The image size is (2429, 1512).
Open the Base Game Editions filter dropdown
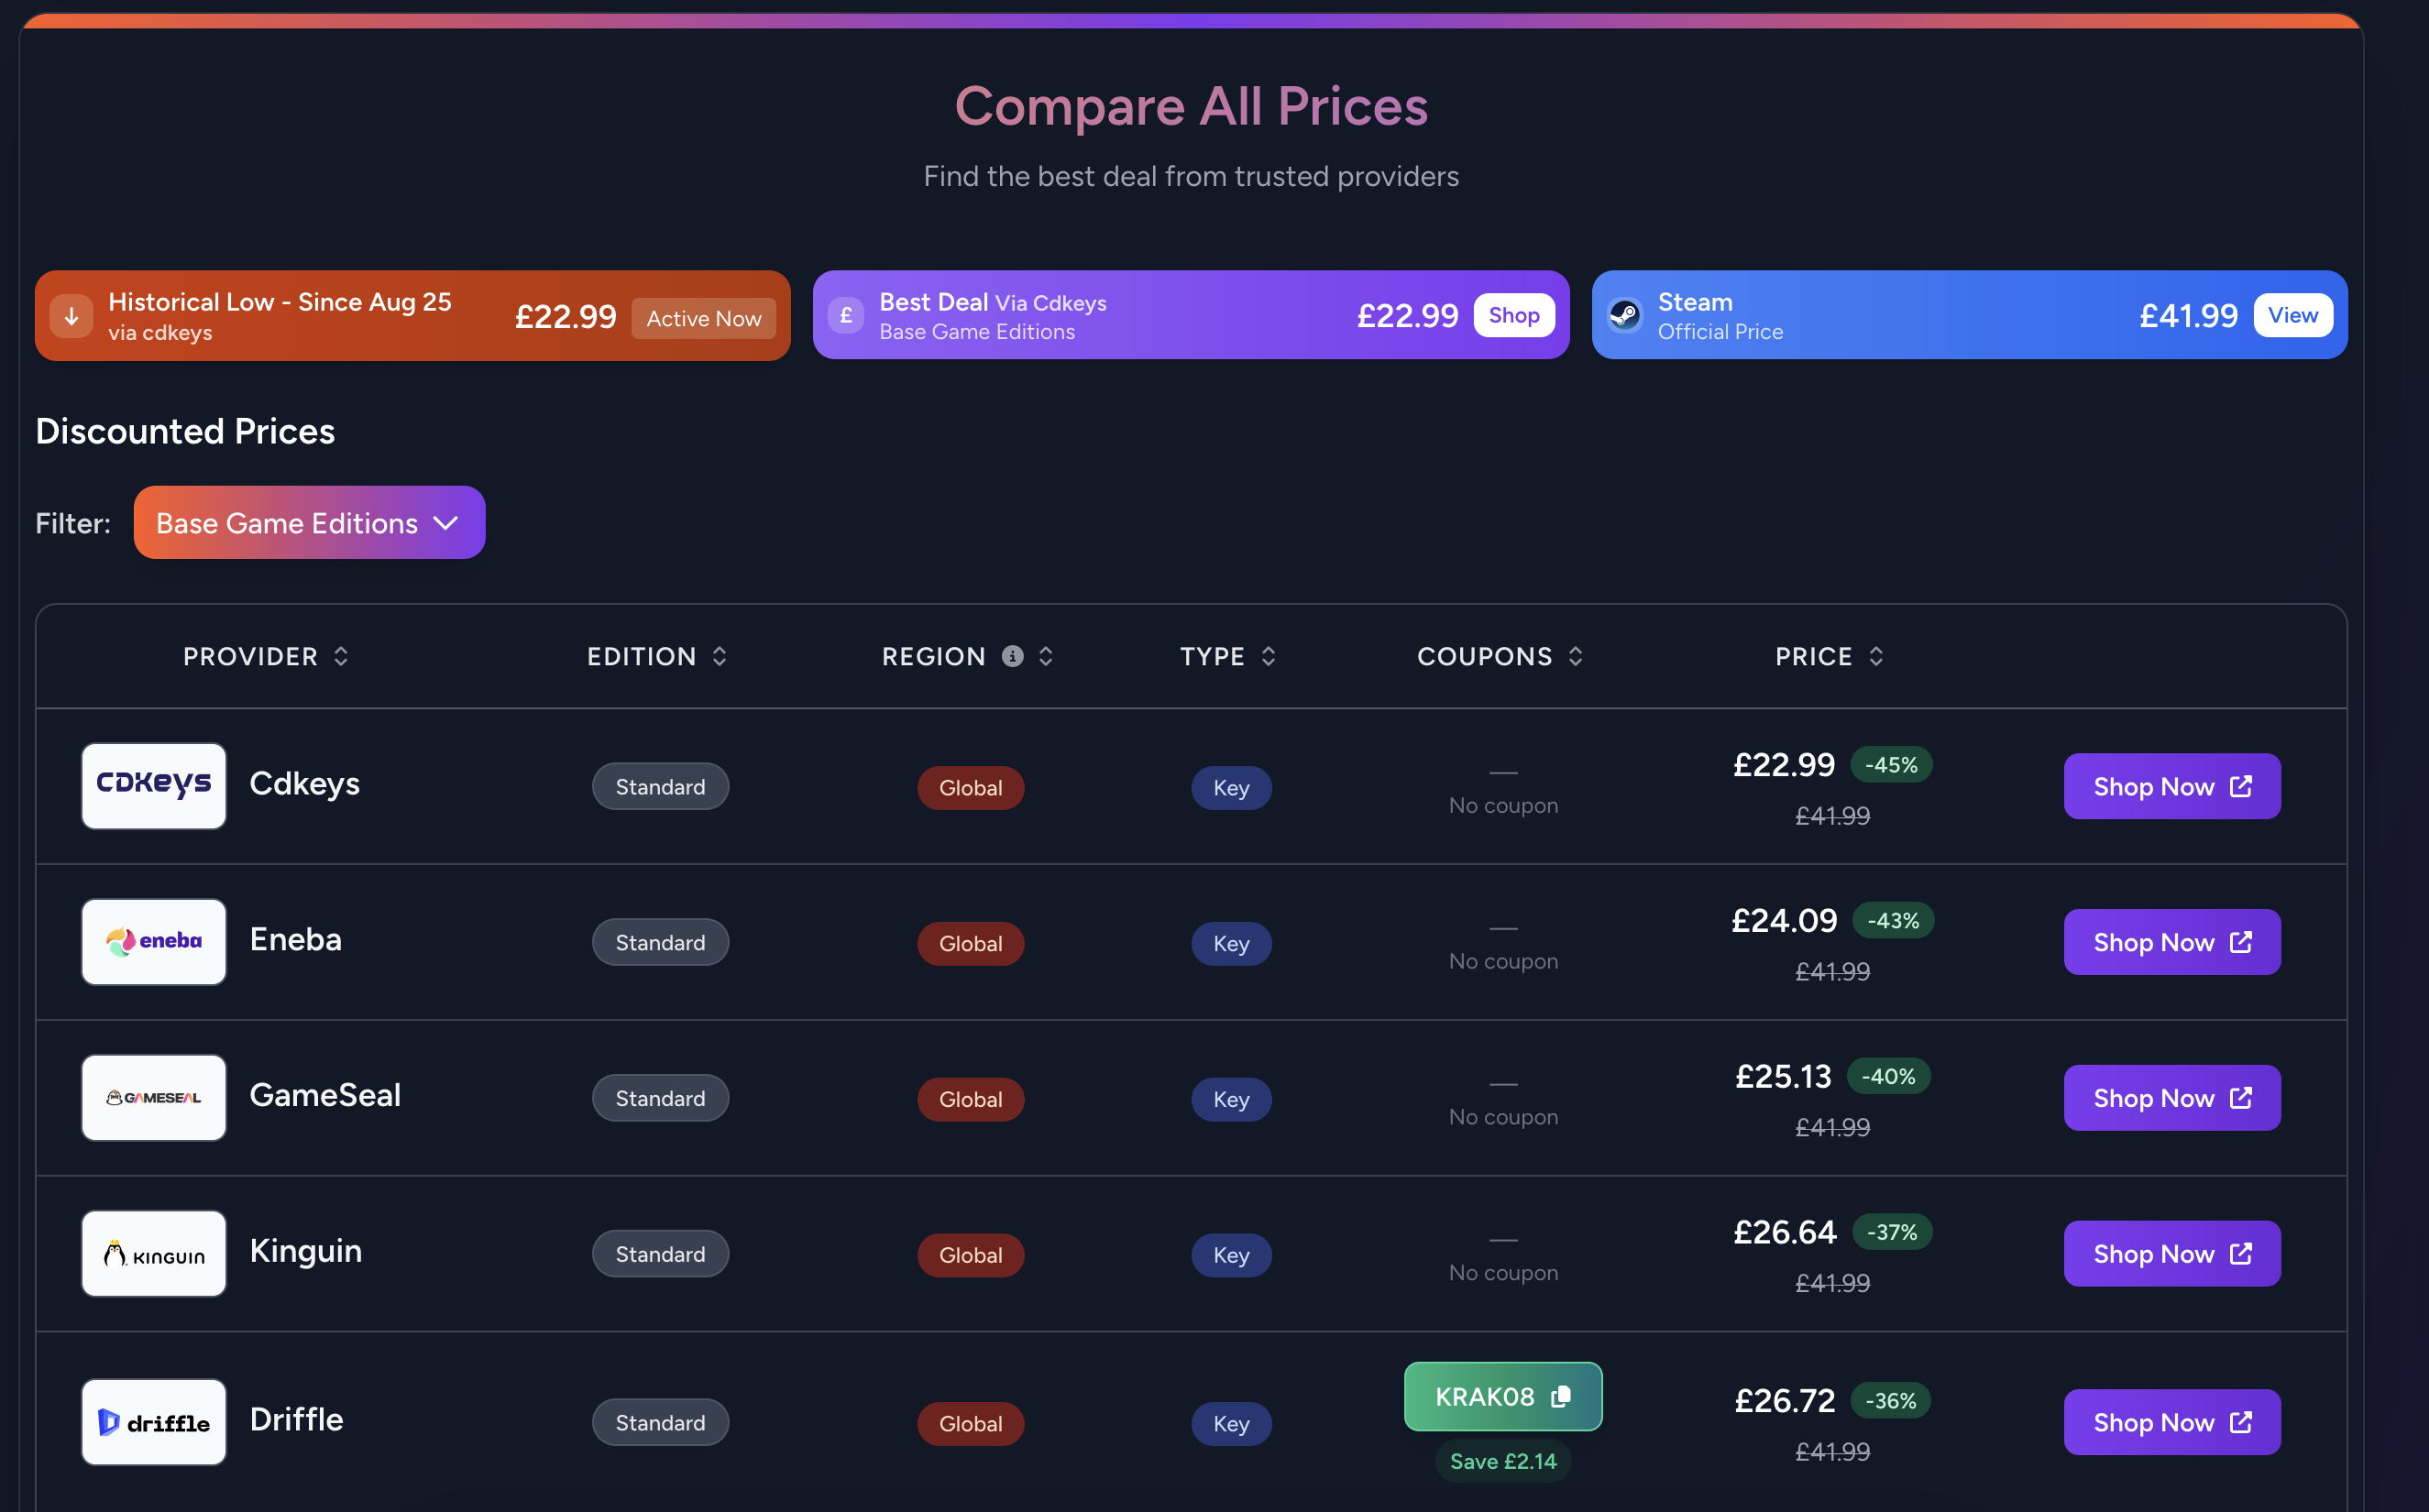(x=309, y=523)
